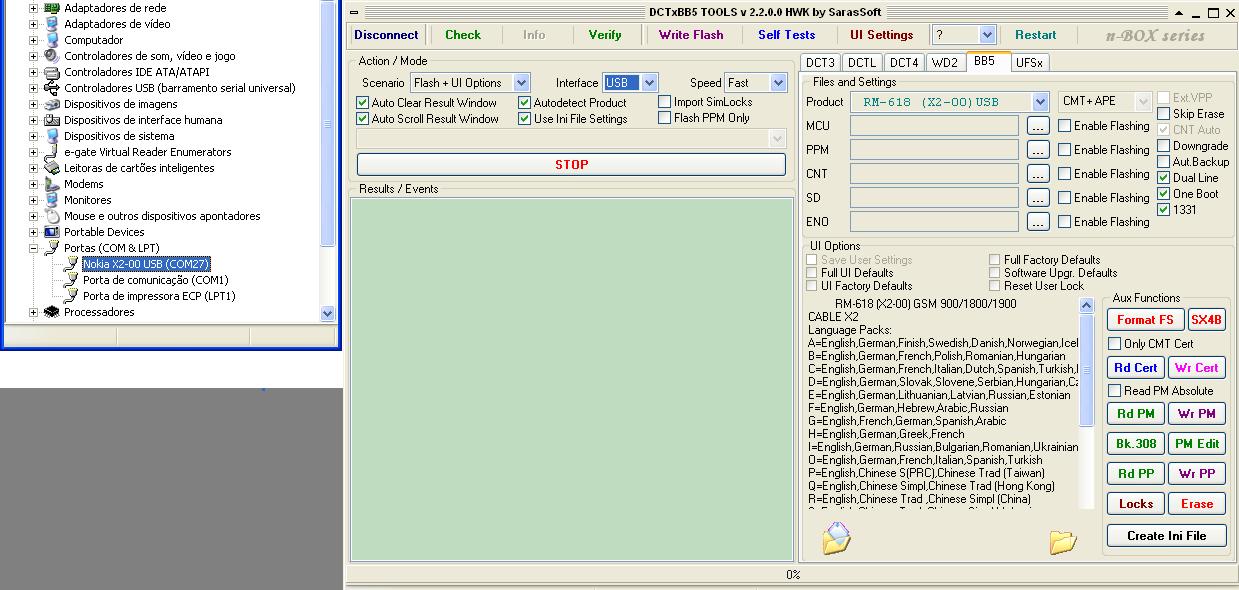Toggle Auto Clear Result Window checkbox
1239x590 pixels.
click(363, 103)
